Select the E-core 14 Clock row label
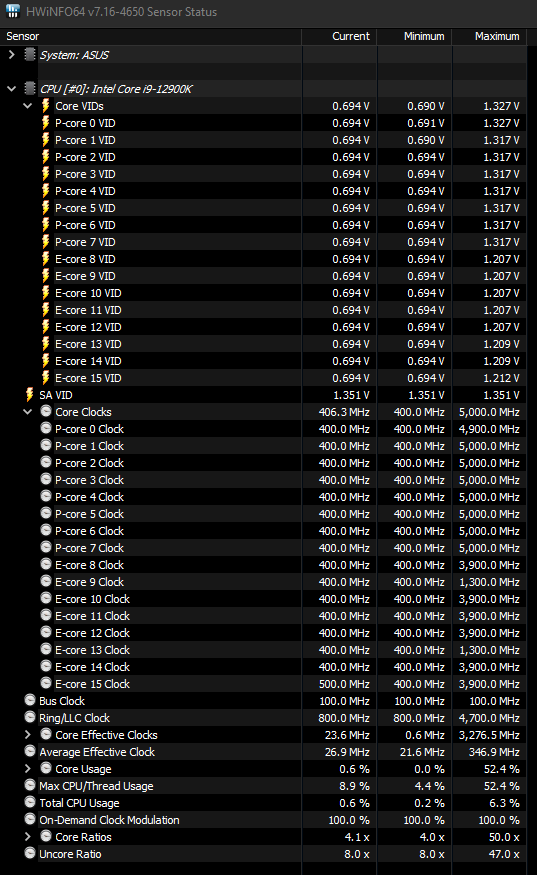The width and height of the screenshot is (537, 875). [x=93, y=667]
